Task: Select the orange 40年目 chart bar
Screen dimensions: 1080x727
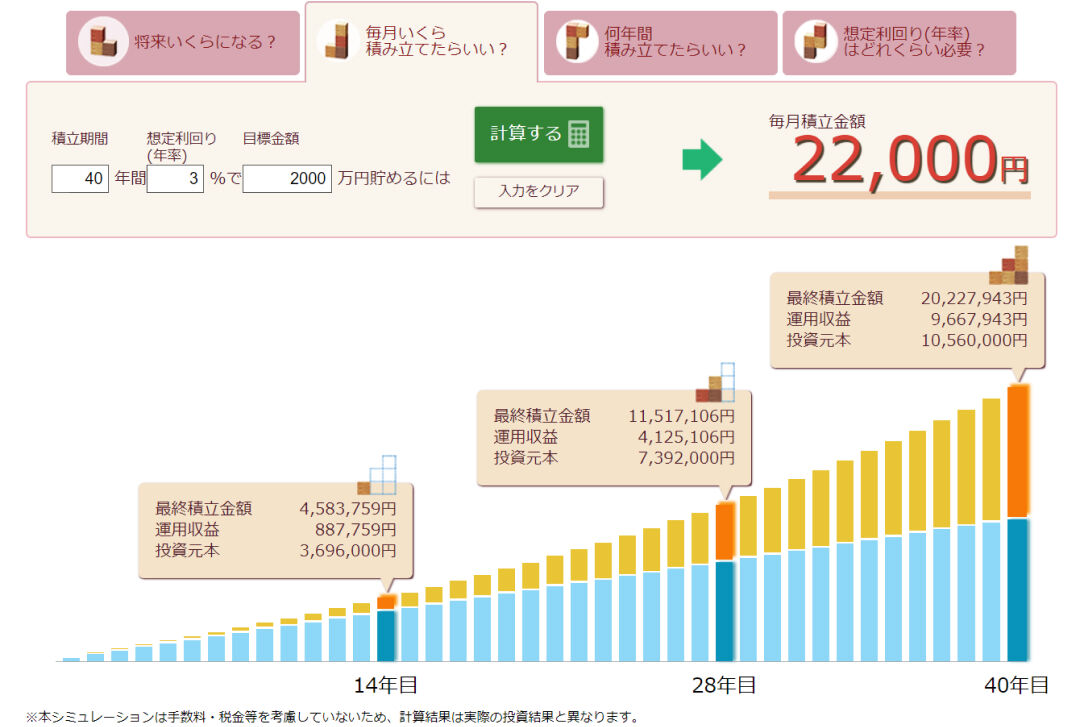Action: tap(1018, 523)
